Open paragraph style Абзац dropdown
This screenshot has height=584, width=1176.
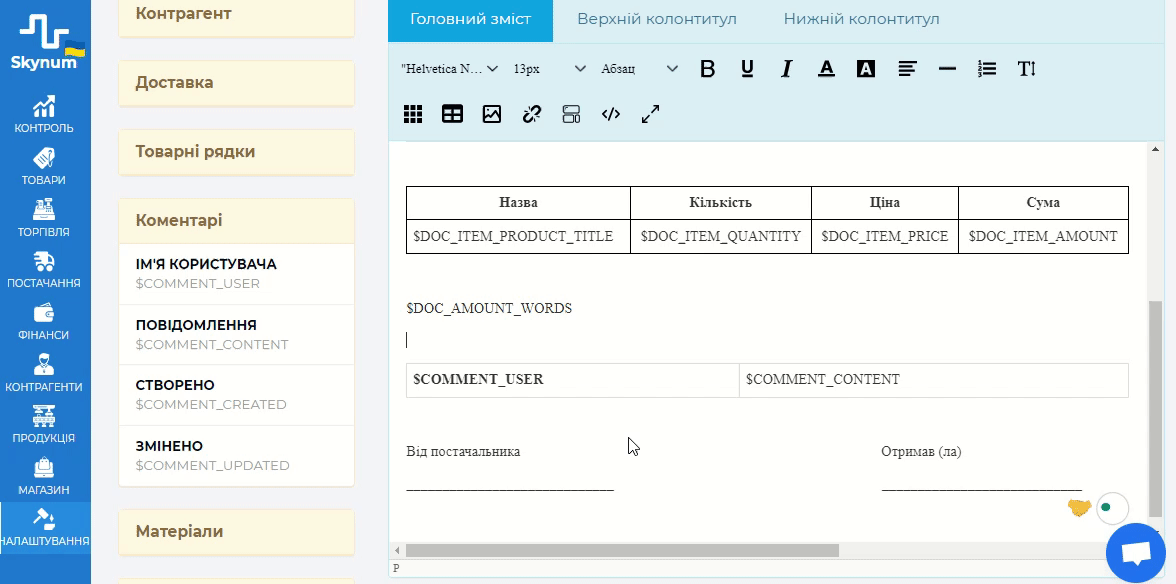640,69
